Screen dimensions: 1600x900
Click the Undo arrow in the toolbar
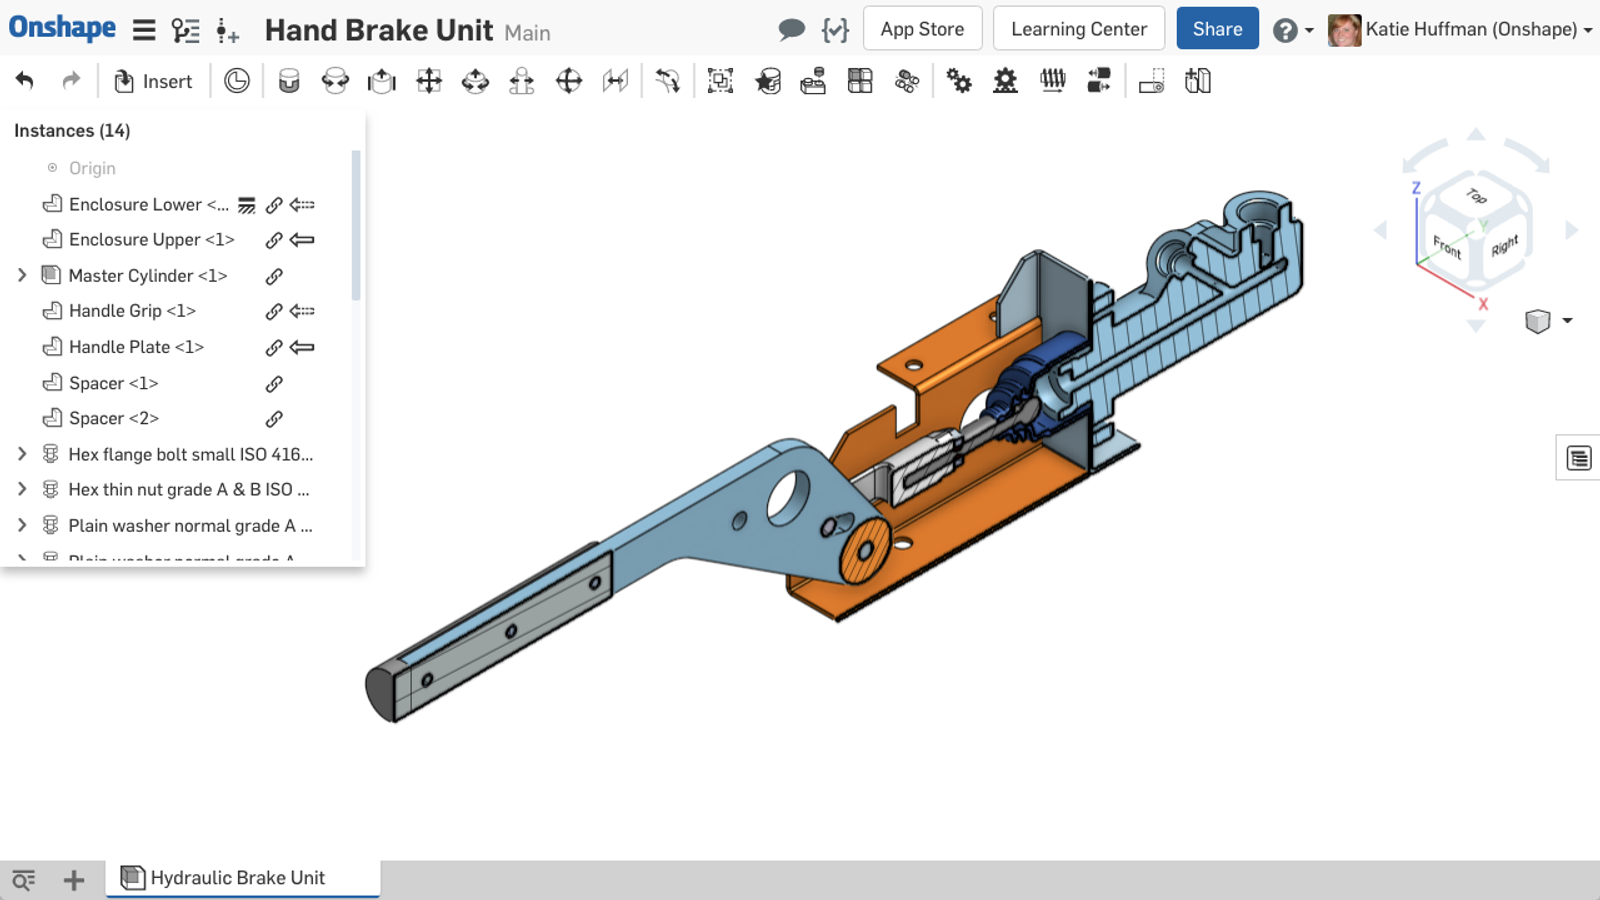[25, 81]
